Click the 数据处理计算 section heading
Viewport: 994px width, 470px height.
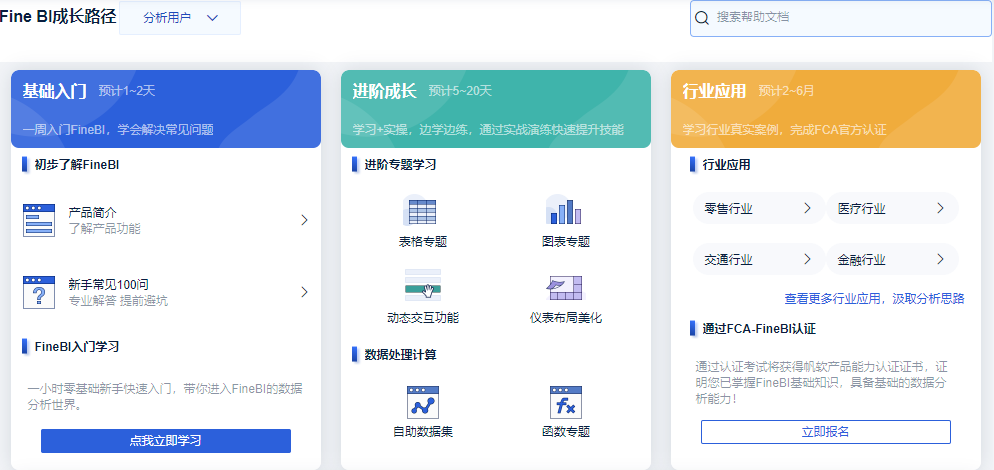click(x=400, y=355)
